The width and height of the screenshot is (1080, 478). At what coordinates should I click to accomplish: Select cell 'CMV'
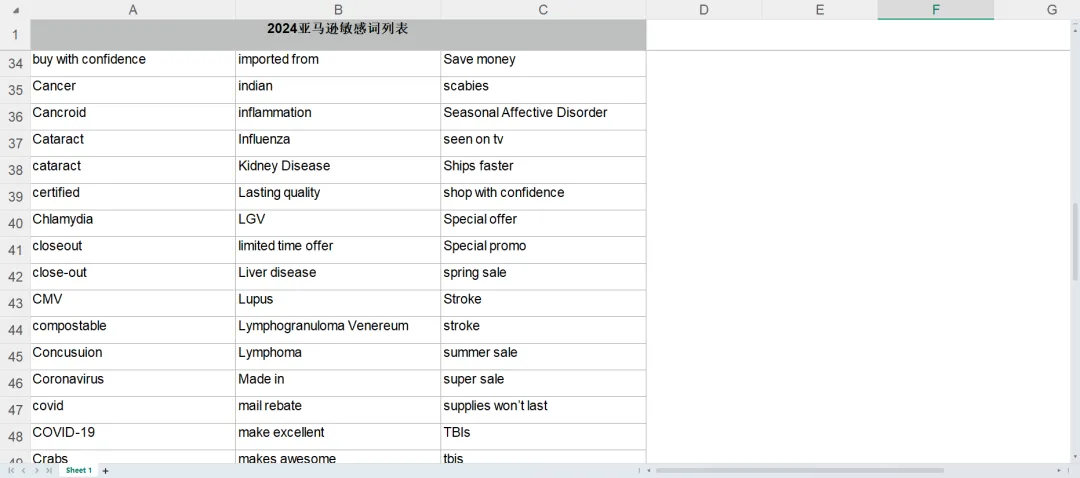133,304
